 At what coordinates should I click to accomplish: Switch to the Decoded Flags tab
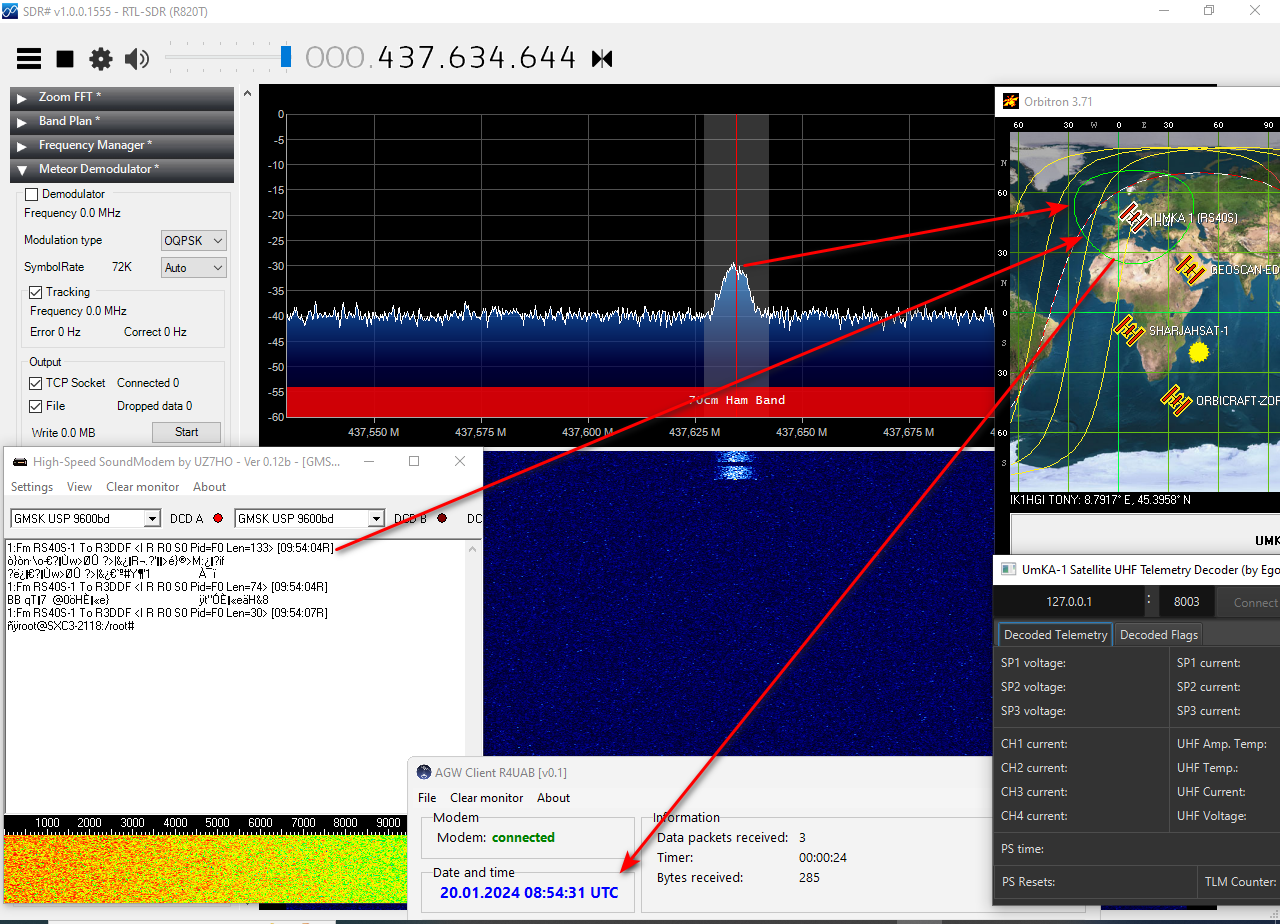(1159, 635)
